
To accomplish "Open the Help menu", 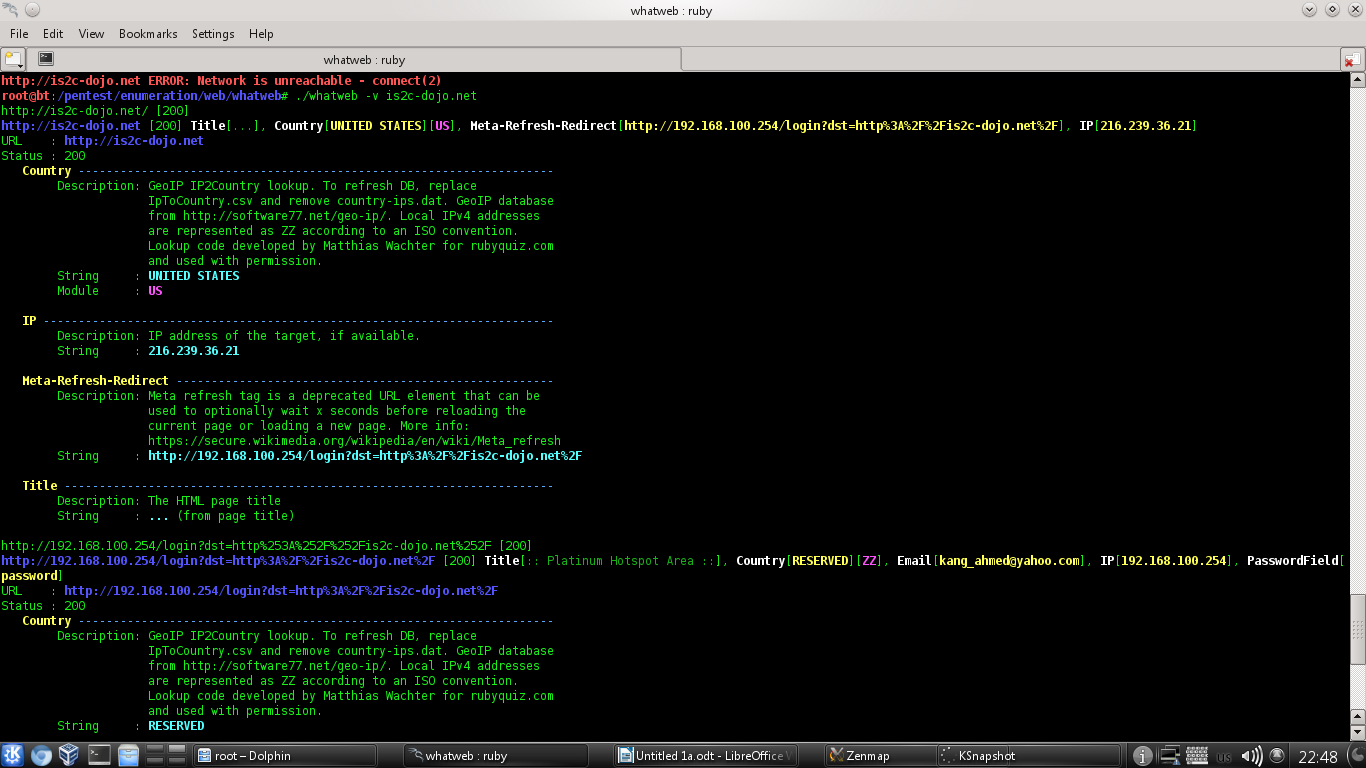I will tap(261, 33).
